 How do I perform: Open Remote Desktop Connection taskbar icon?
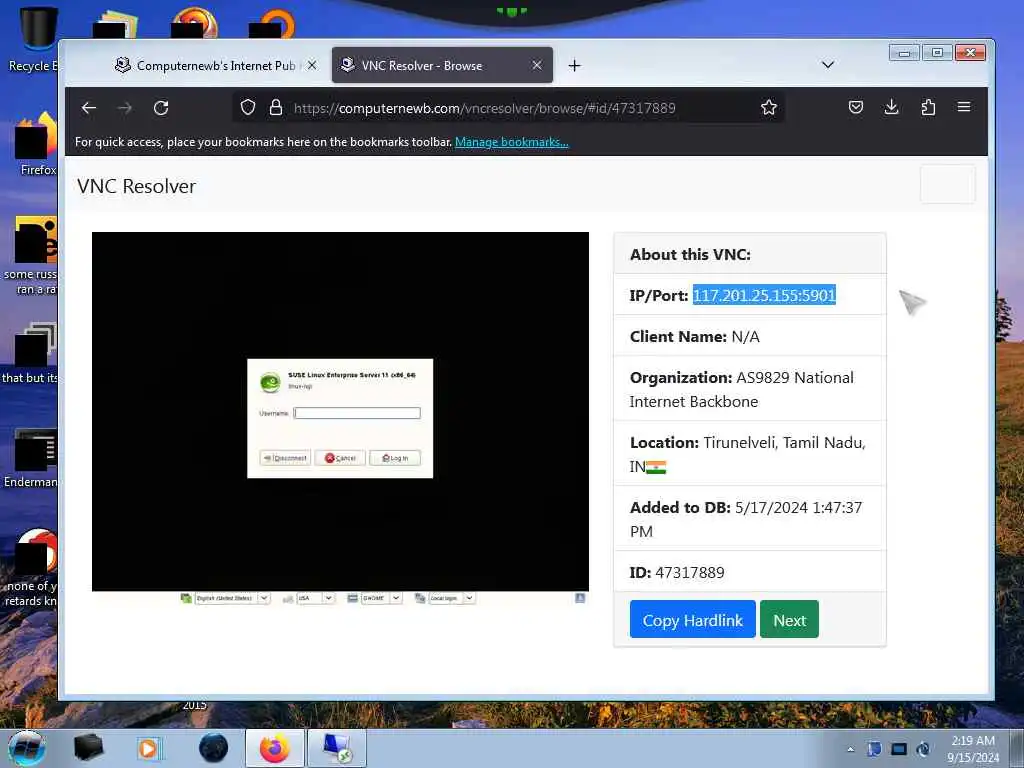coord(337,748)
